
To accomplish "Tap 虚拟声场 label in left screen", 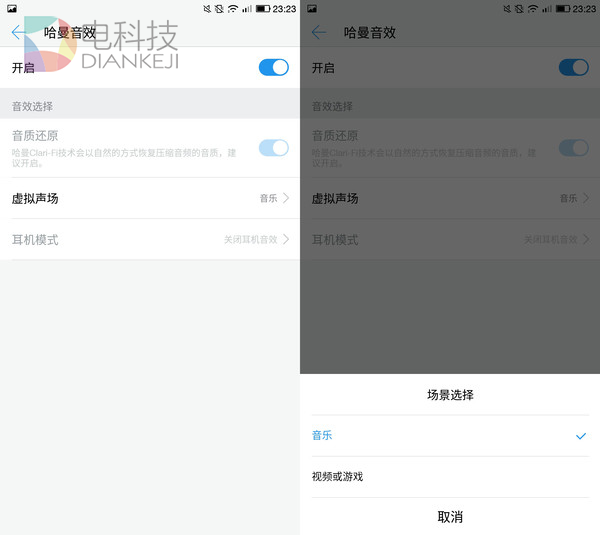I will click(x=35, y=198).
